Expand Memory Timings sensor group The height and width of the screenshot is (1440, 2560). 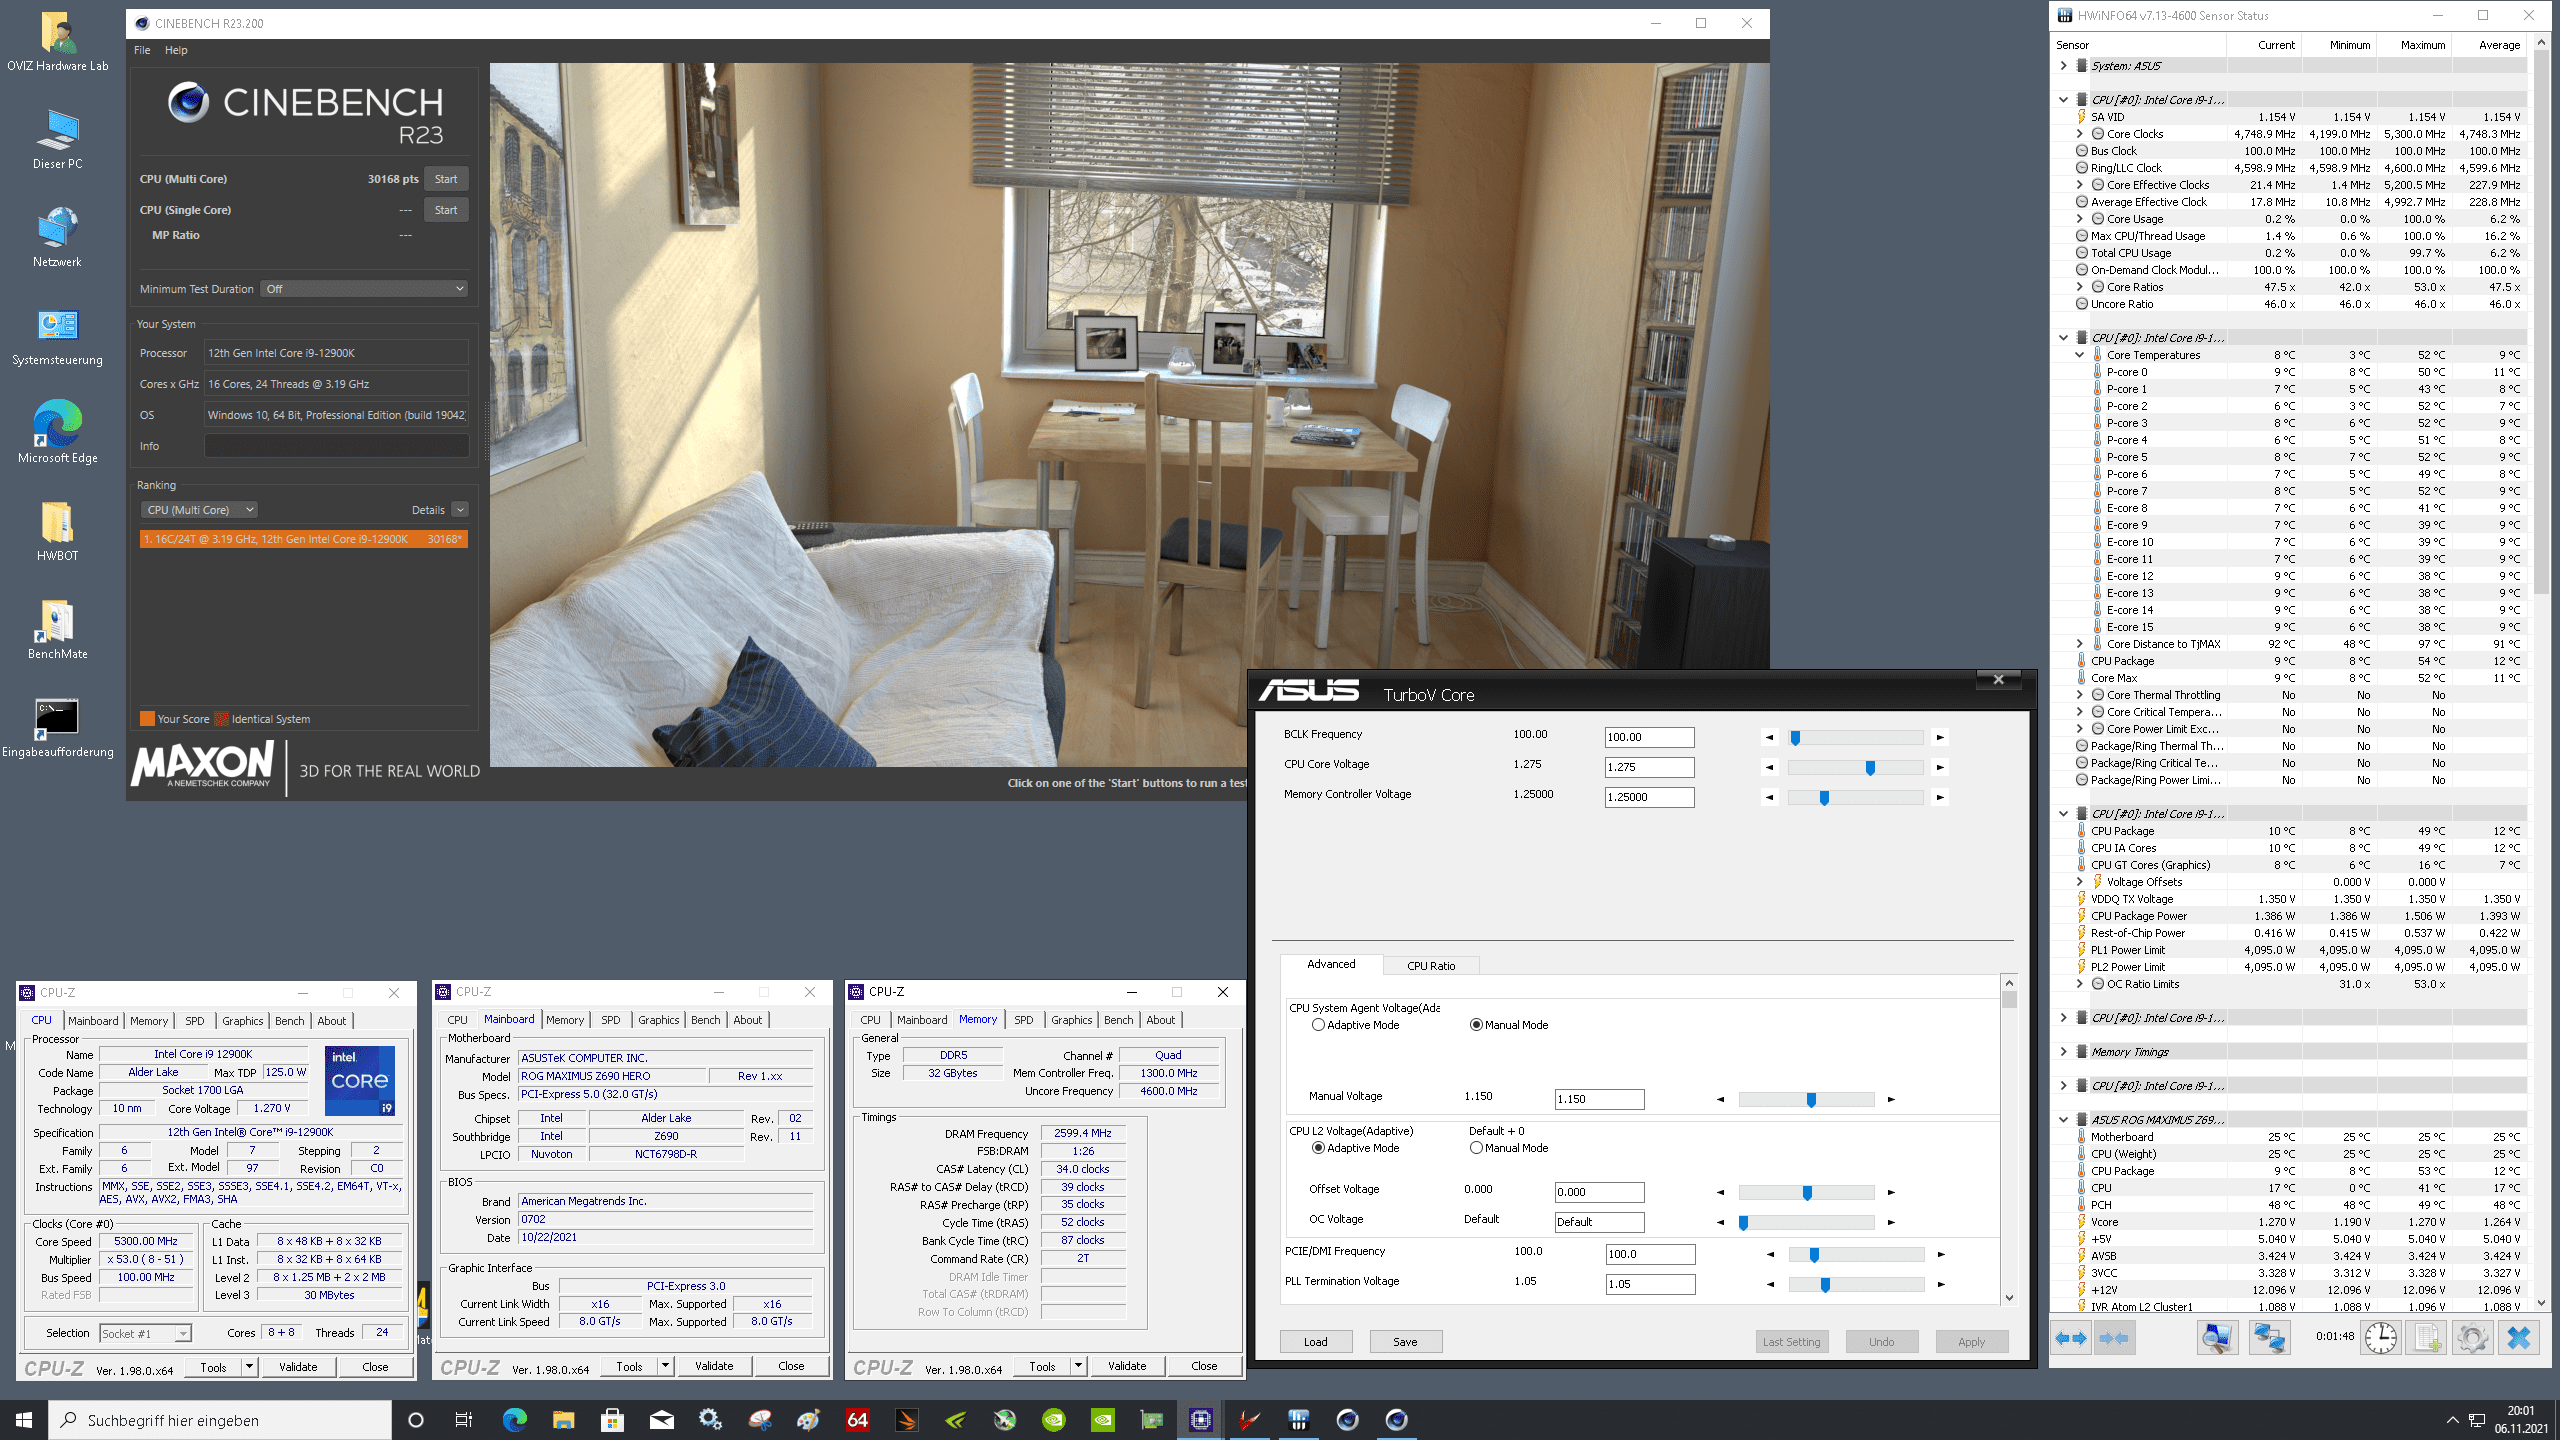pos(2063,1052)
